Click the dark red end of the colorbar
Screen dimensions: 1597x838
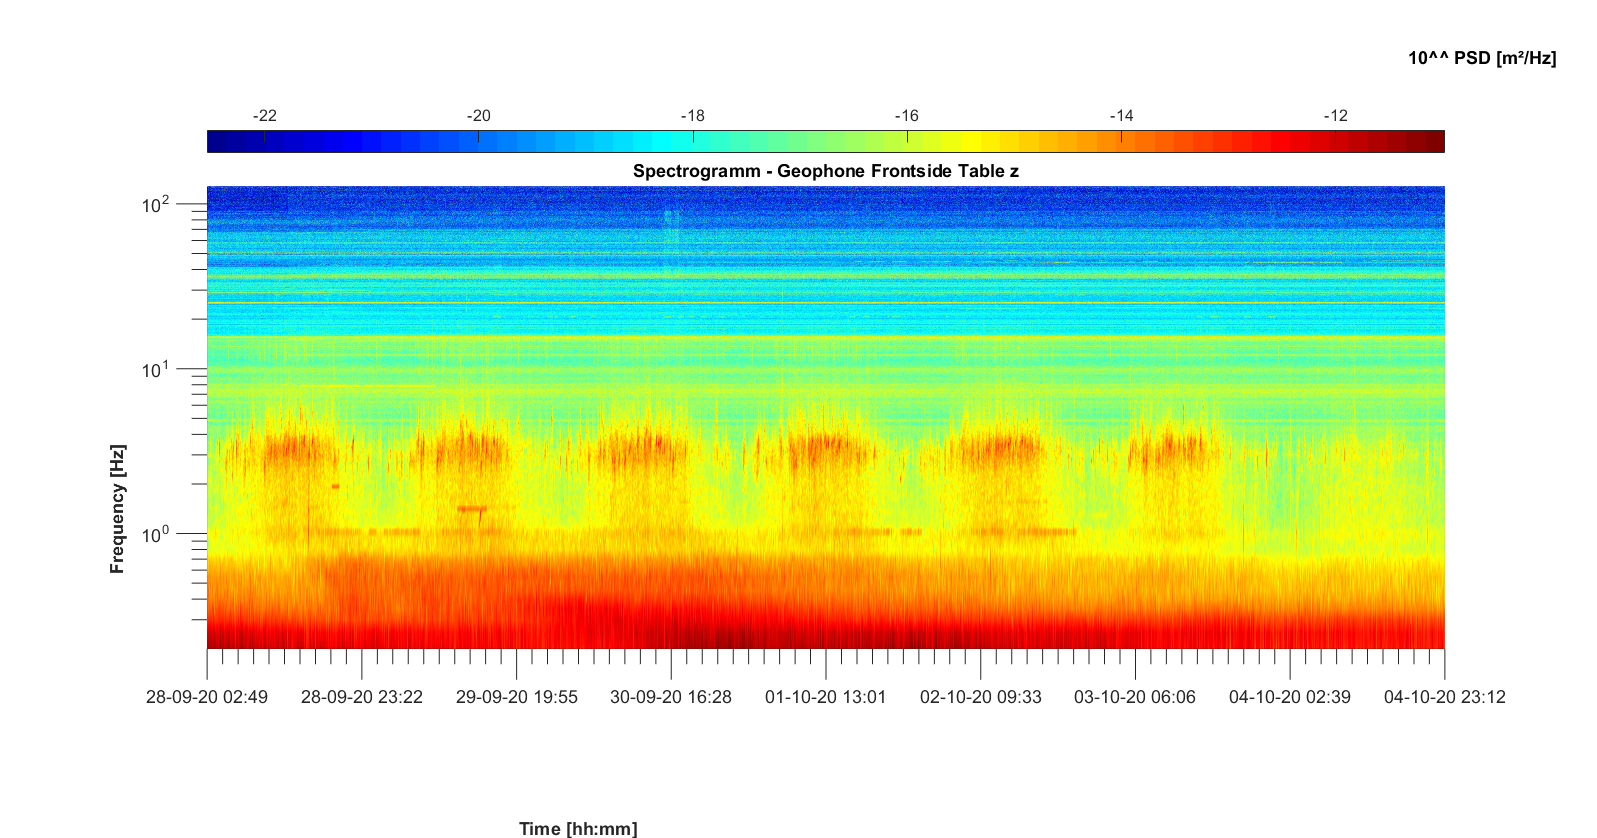pos(1433,141)
